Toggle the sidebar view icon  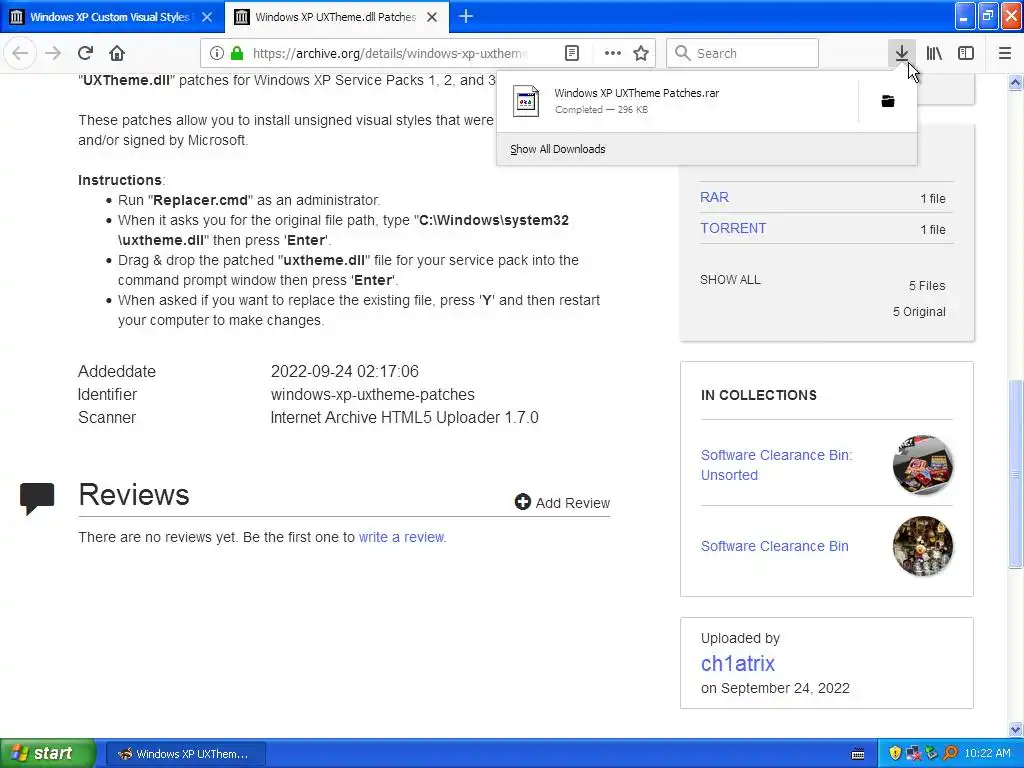click(x=966, y=53)
